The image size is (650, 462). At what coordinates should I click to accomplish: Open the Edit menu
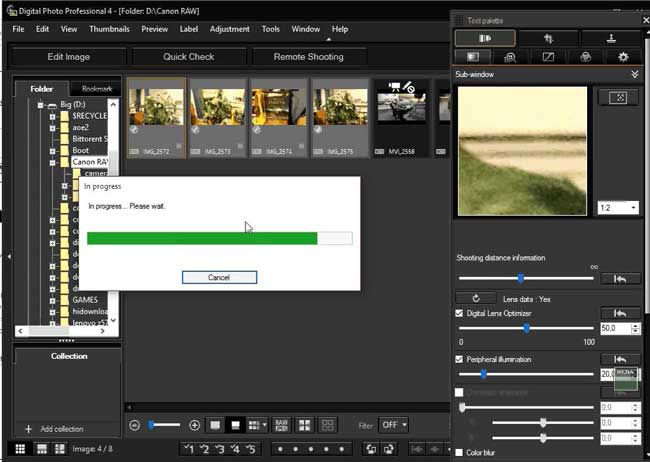42,29
